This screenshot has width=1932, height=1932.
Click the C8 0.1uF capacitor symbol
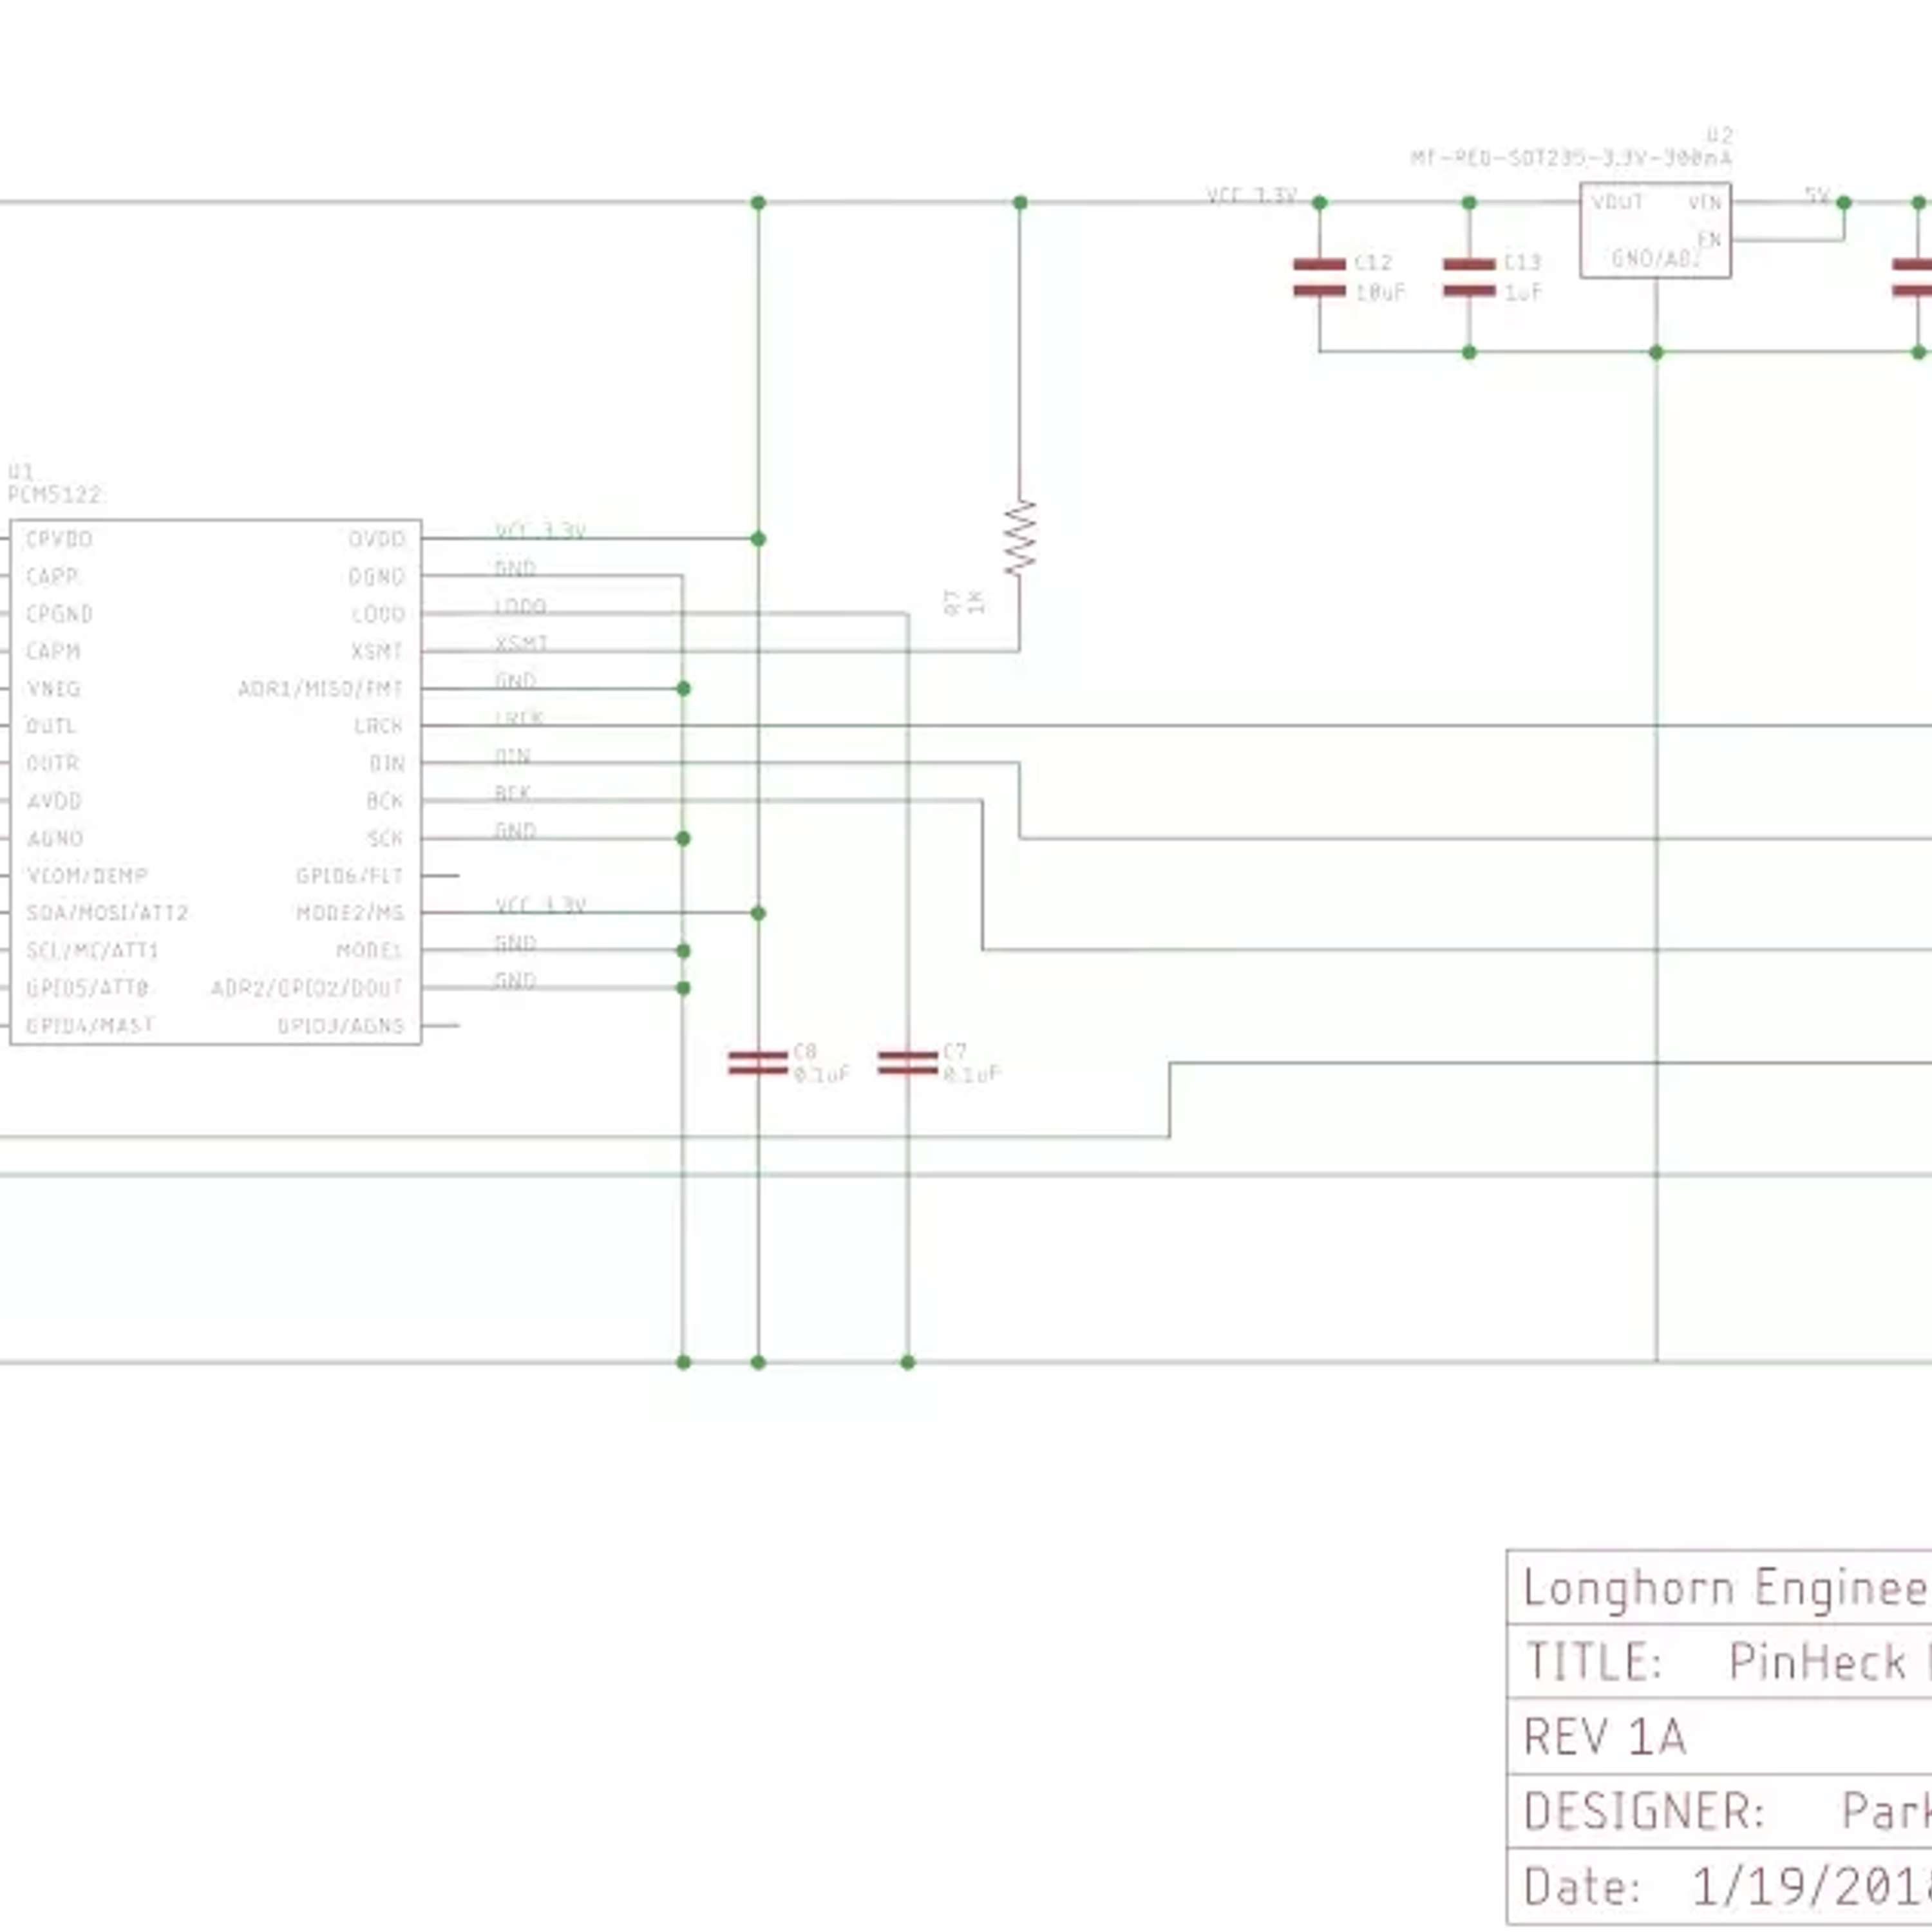758,1063
